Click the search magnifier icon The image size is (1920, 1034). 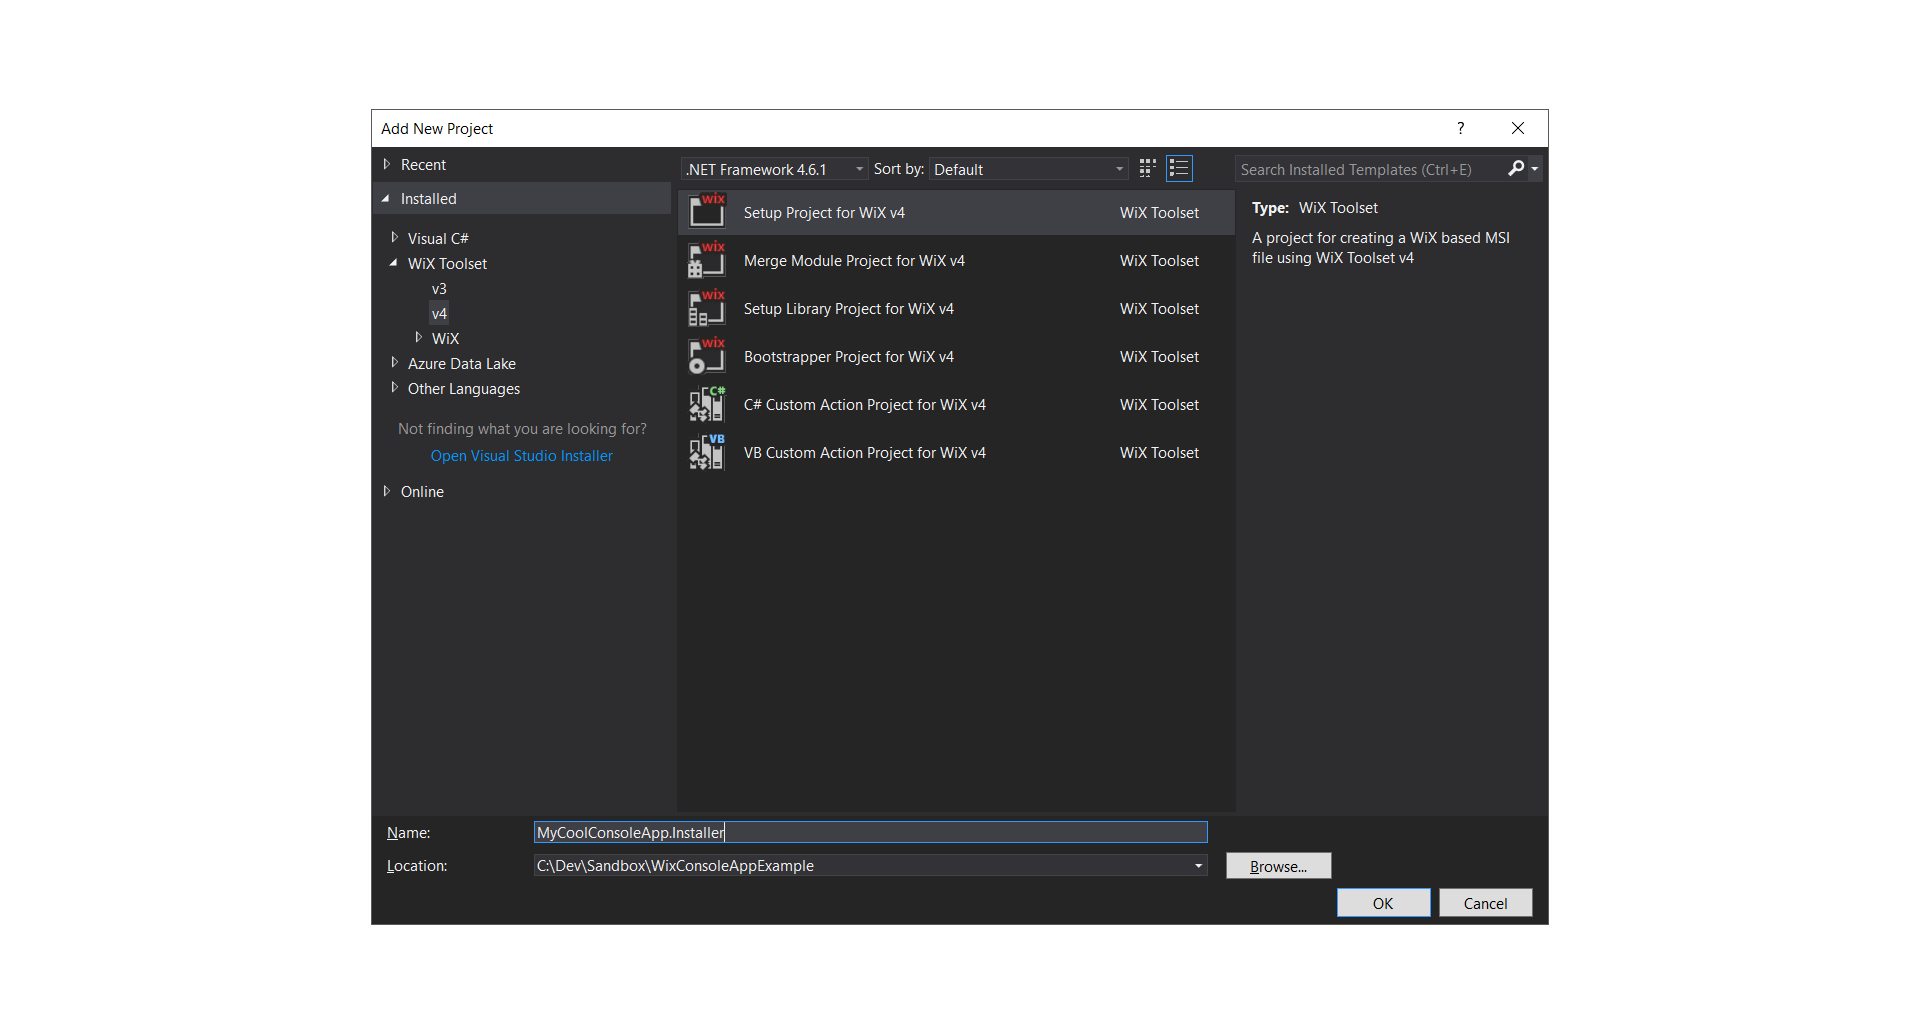point(1517,169)
